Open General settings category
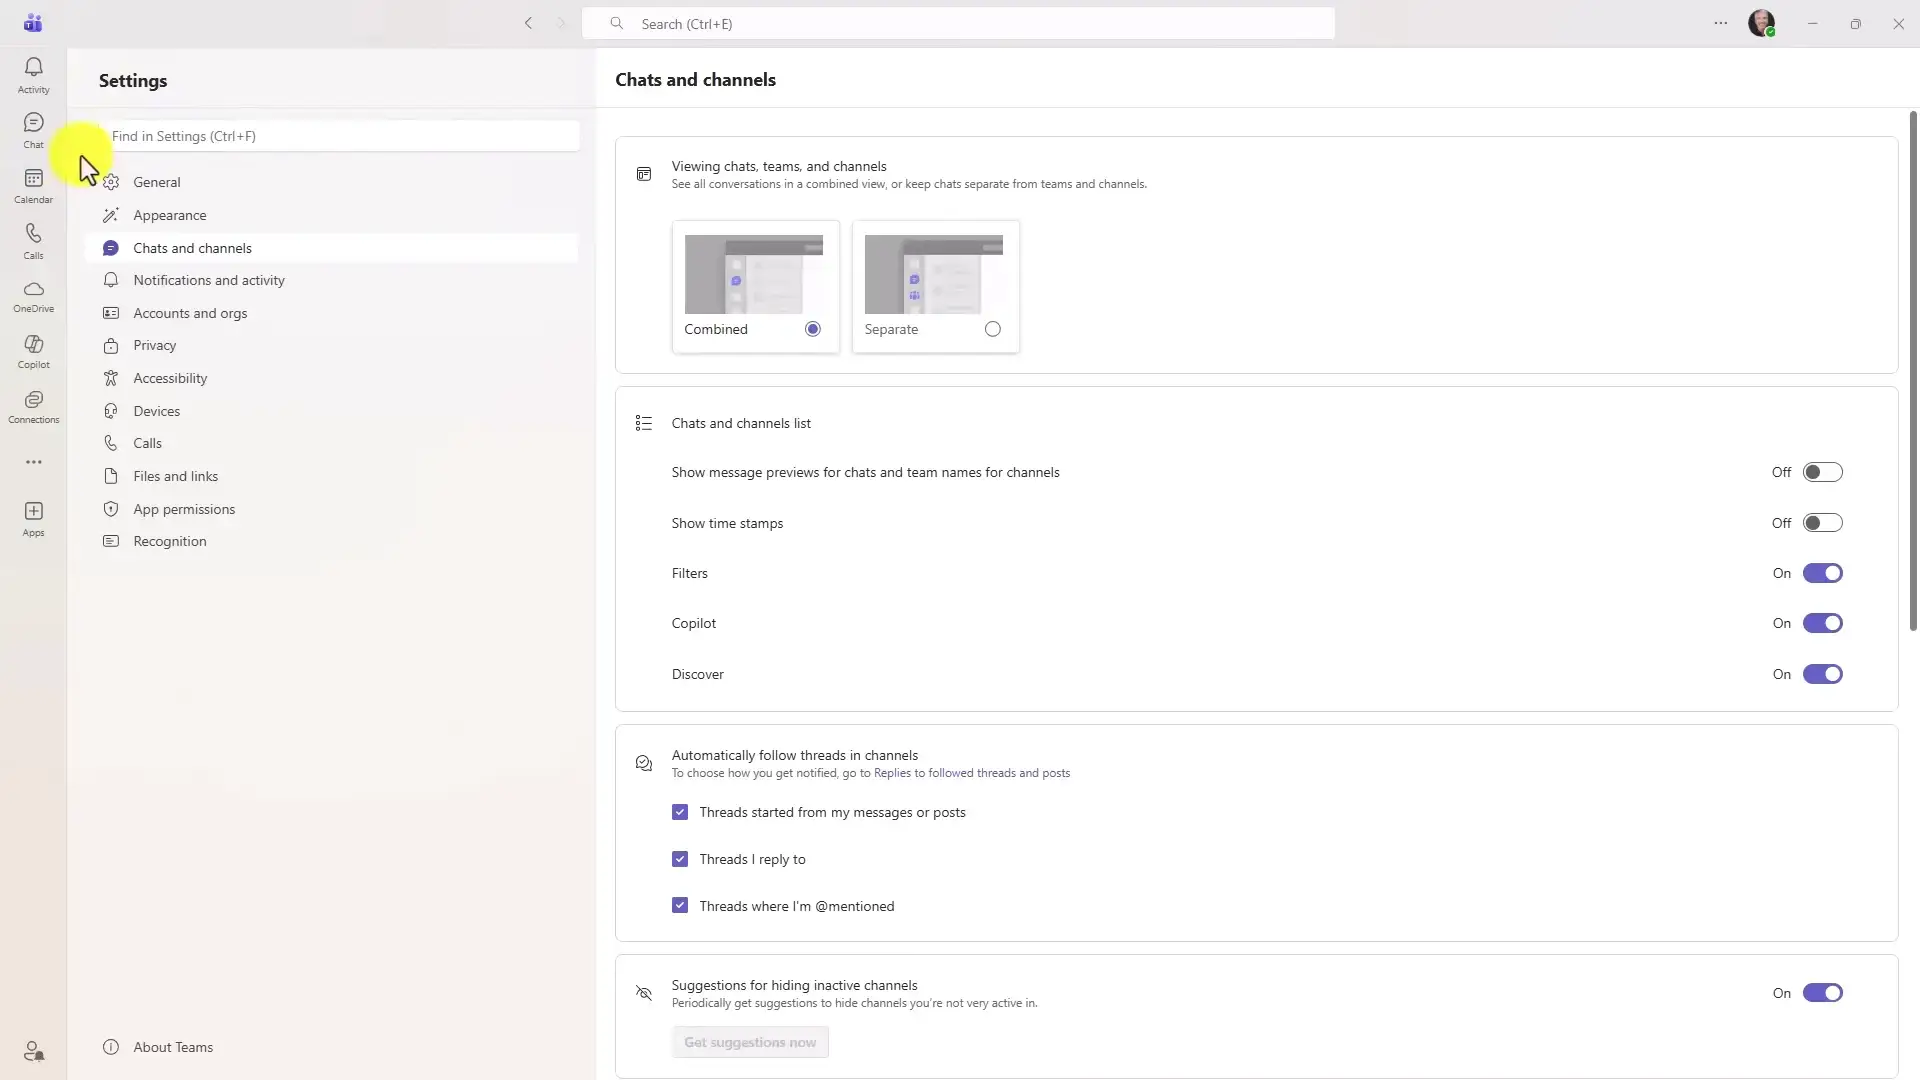Screen dimensions: 1920x1080 (332, 182)
